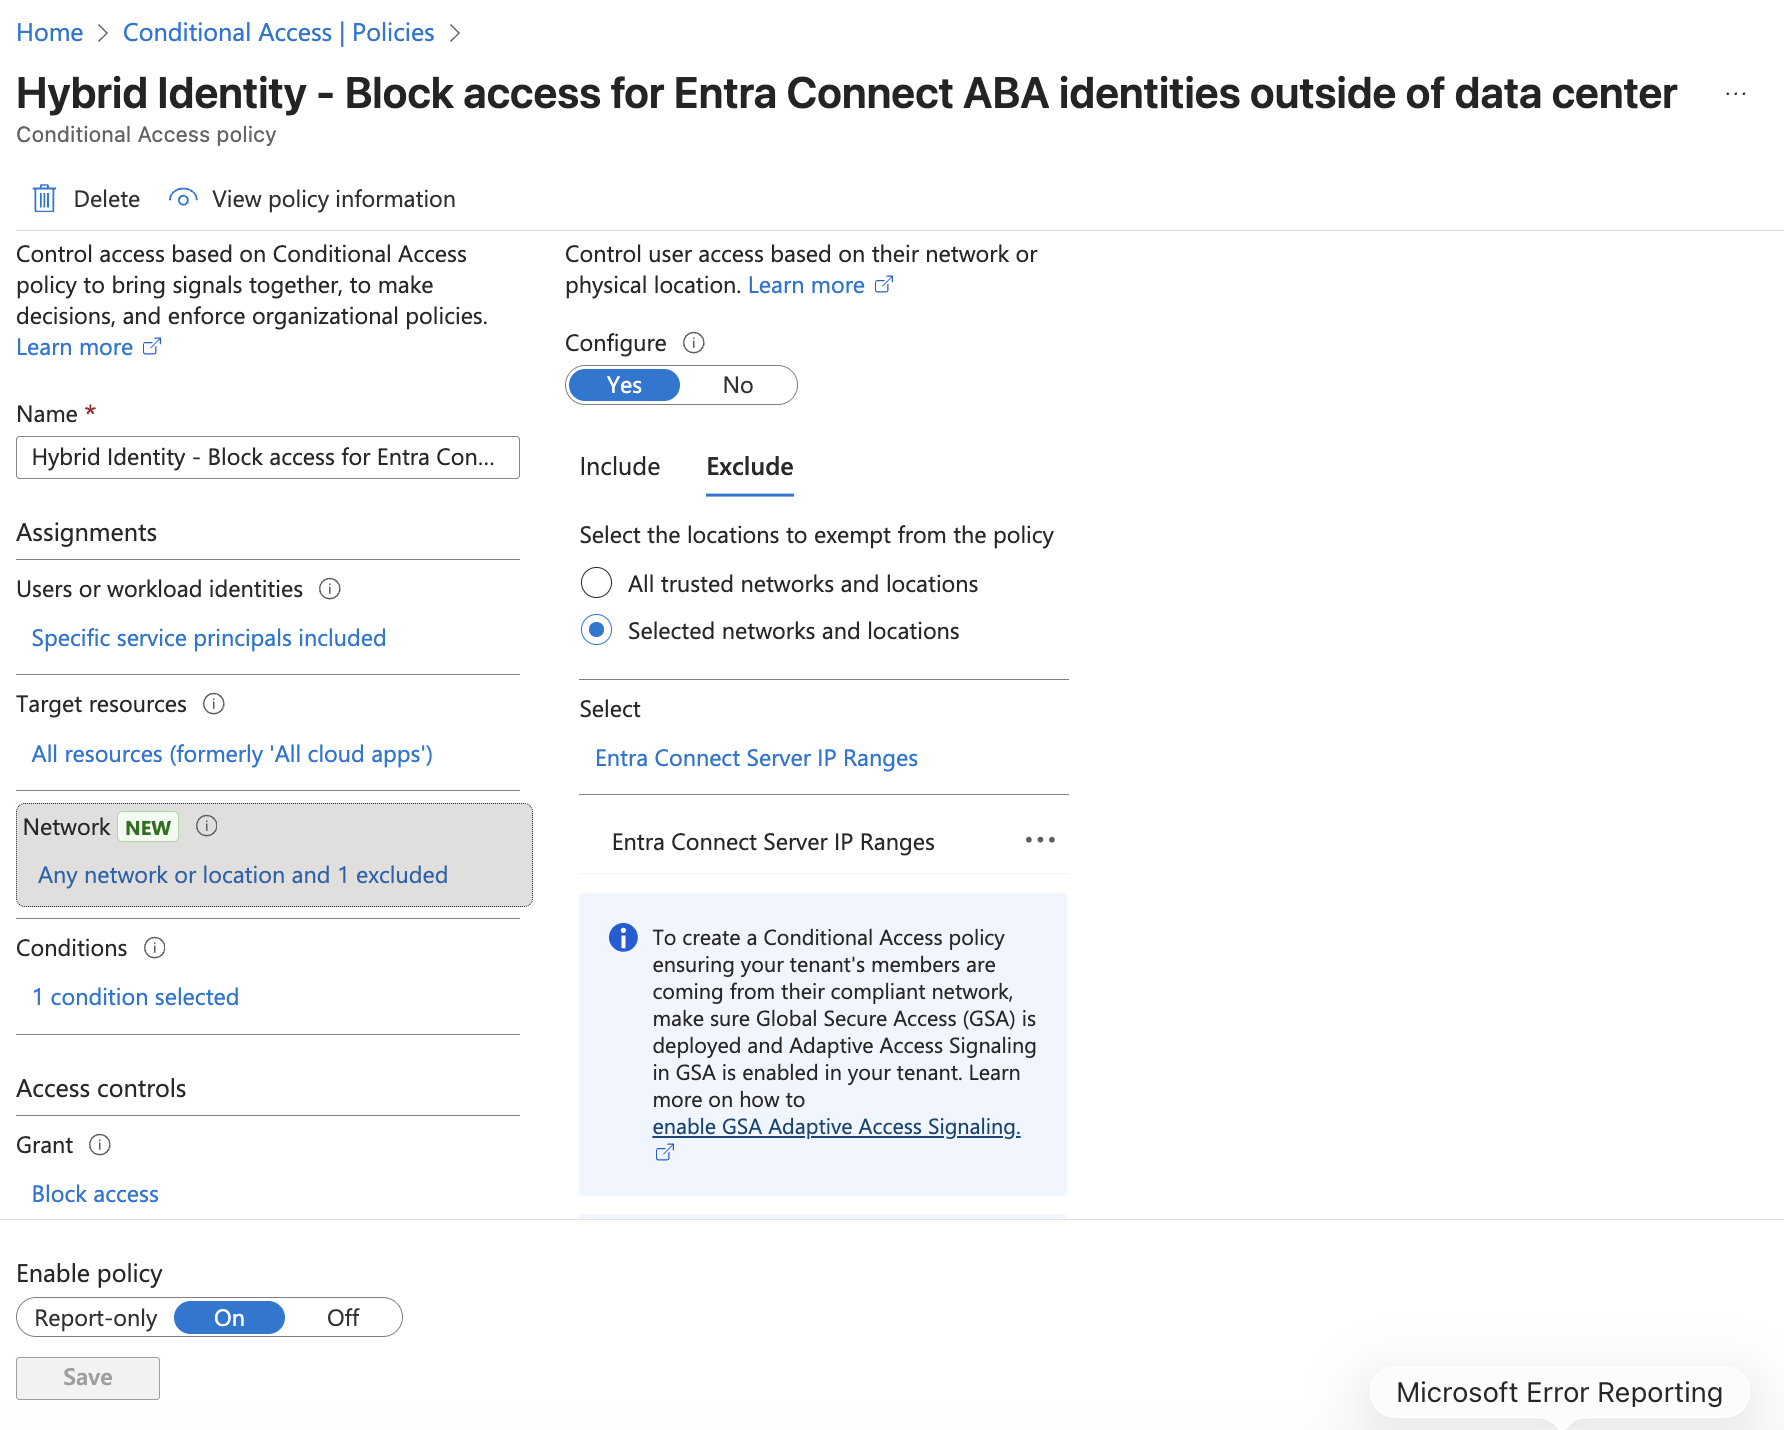Go to Home breadcrumb

[50, 33]
